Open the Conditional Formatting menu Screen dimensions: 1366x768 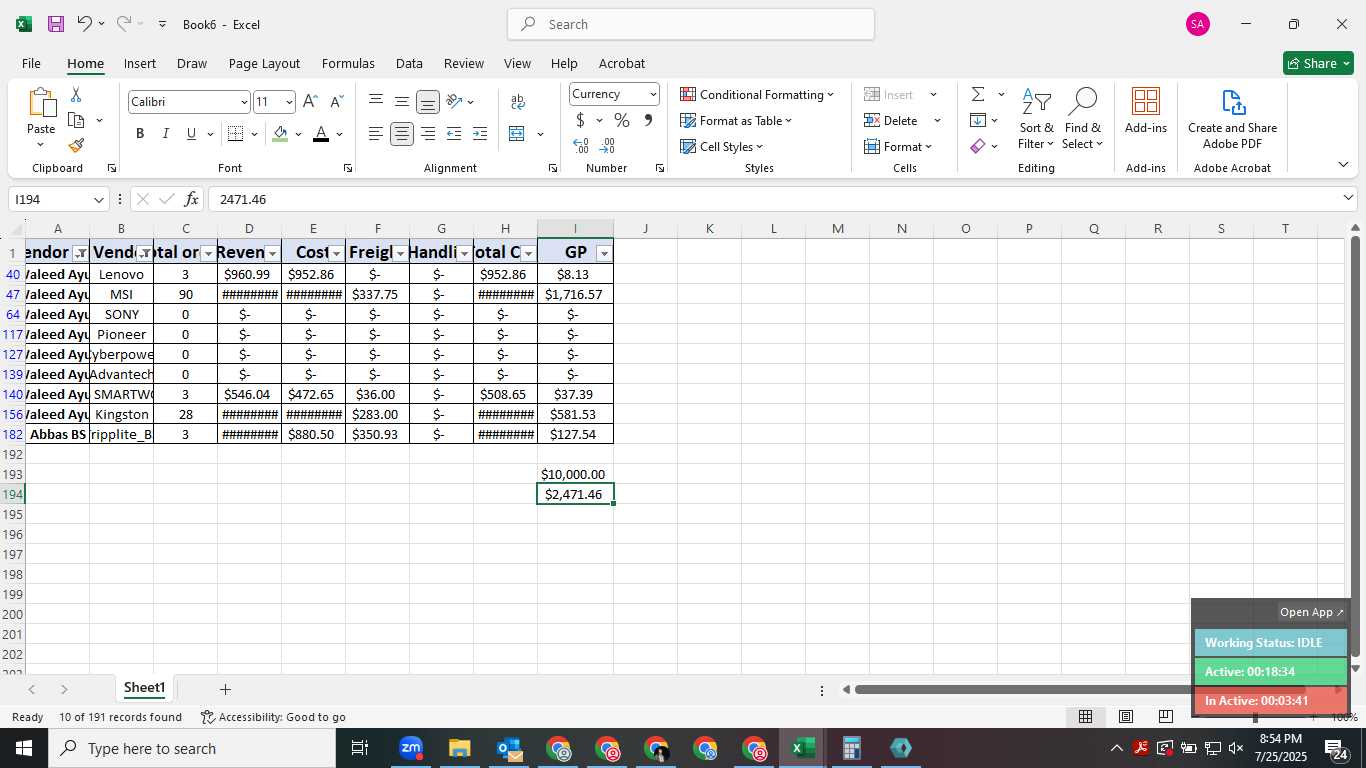pos(757,94)
